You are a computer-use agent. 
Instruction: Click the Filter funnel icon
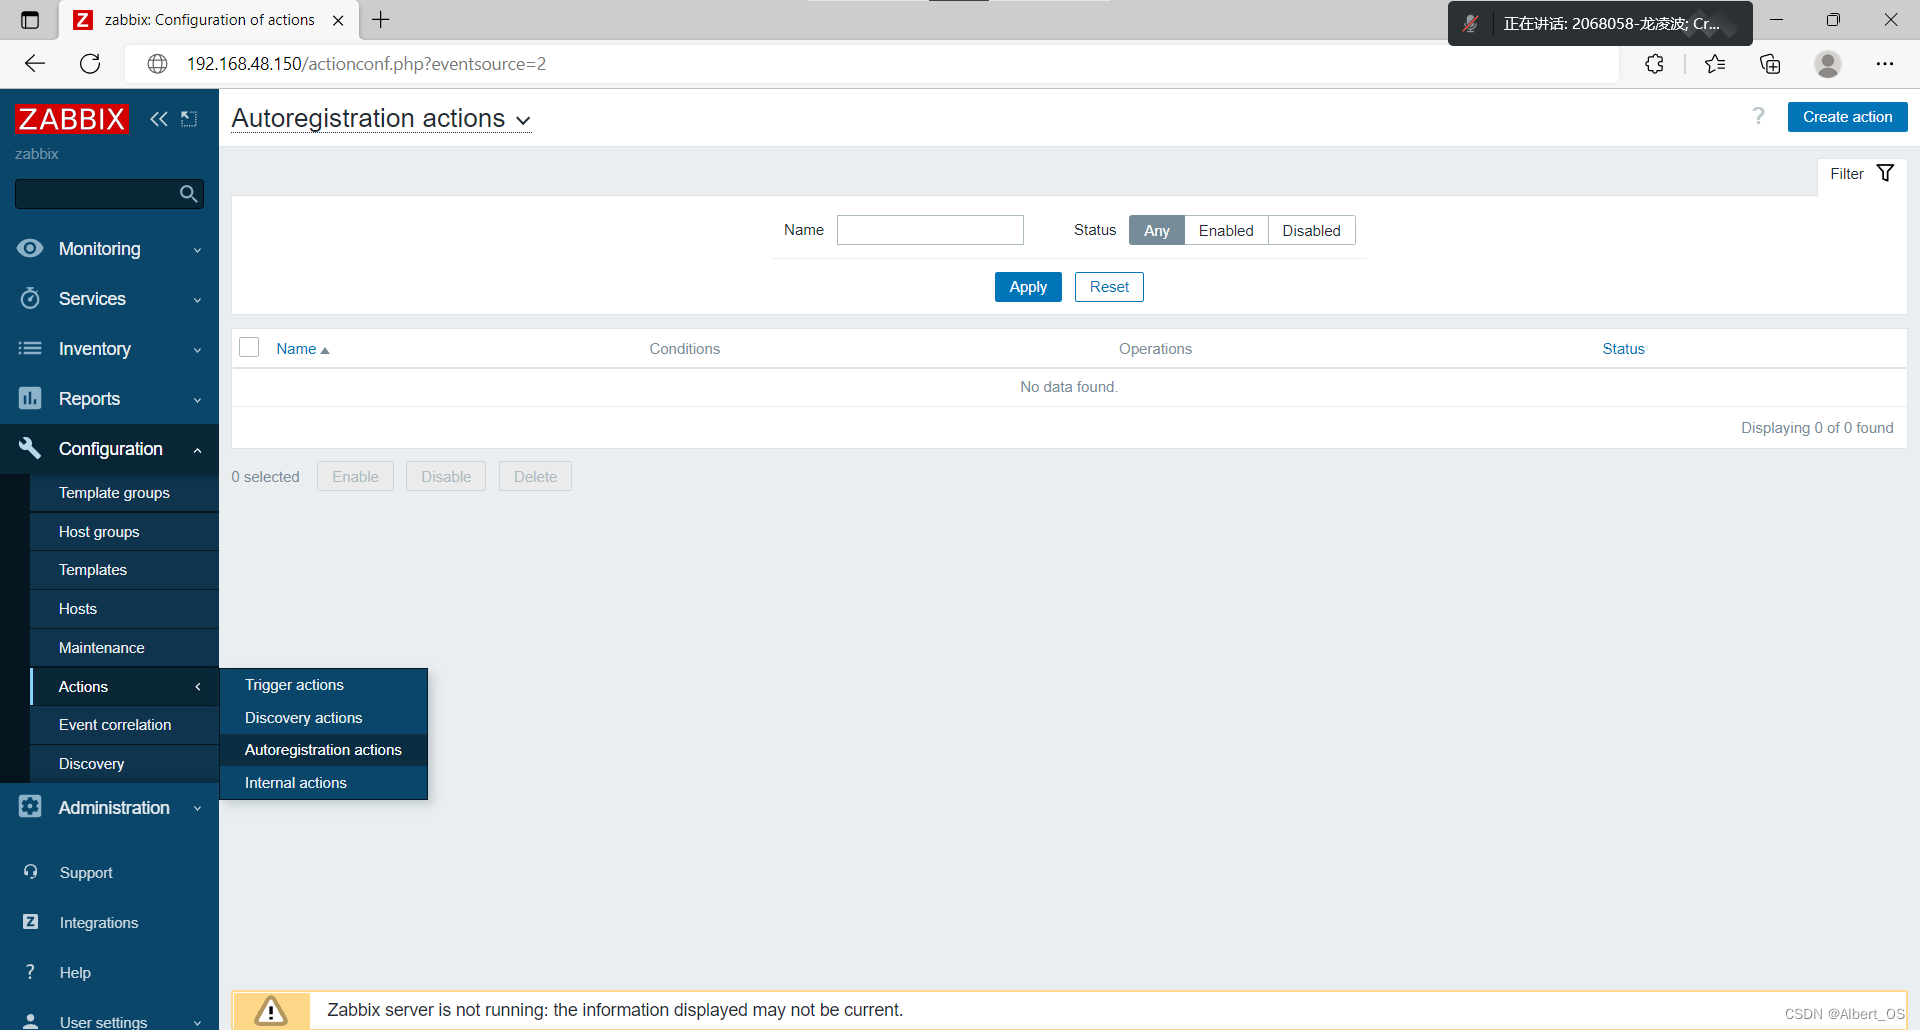click(1885, 173)
